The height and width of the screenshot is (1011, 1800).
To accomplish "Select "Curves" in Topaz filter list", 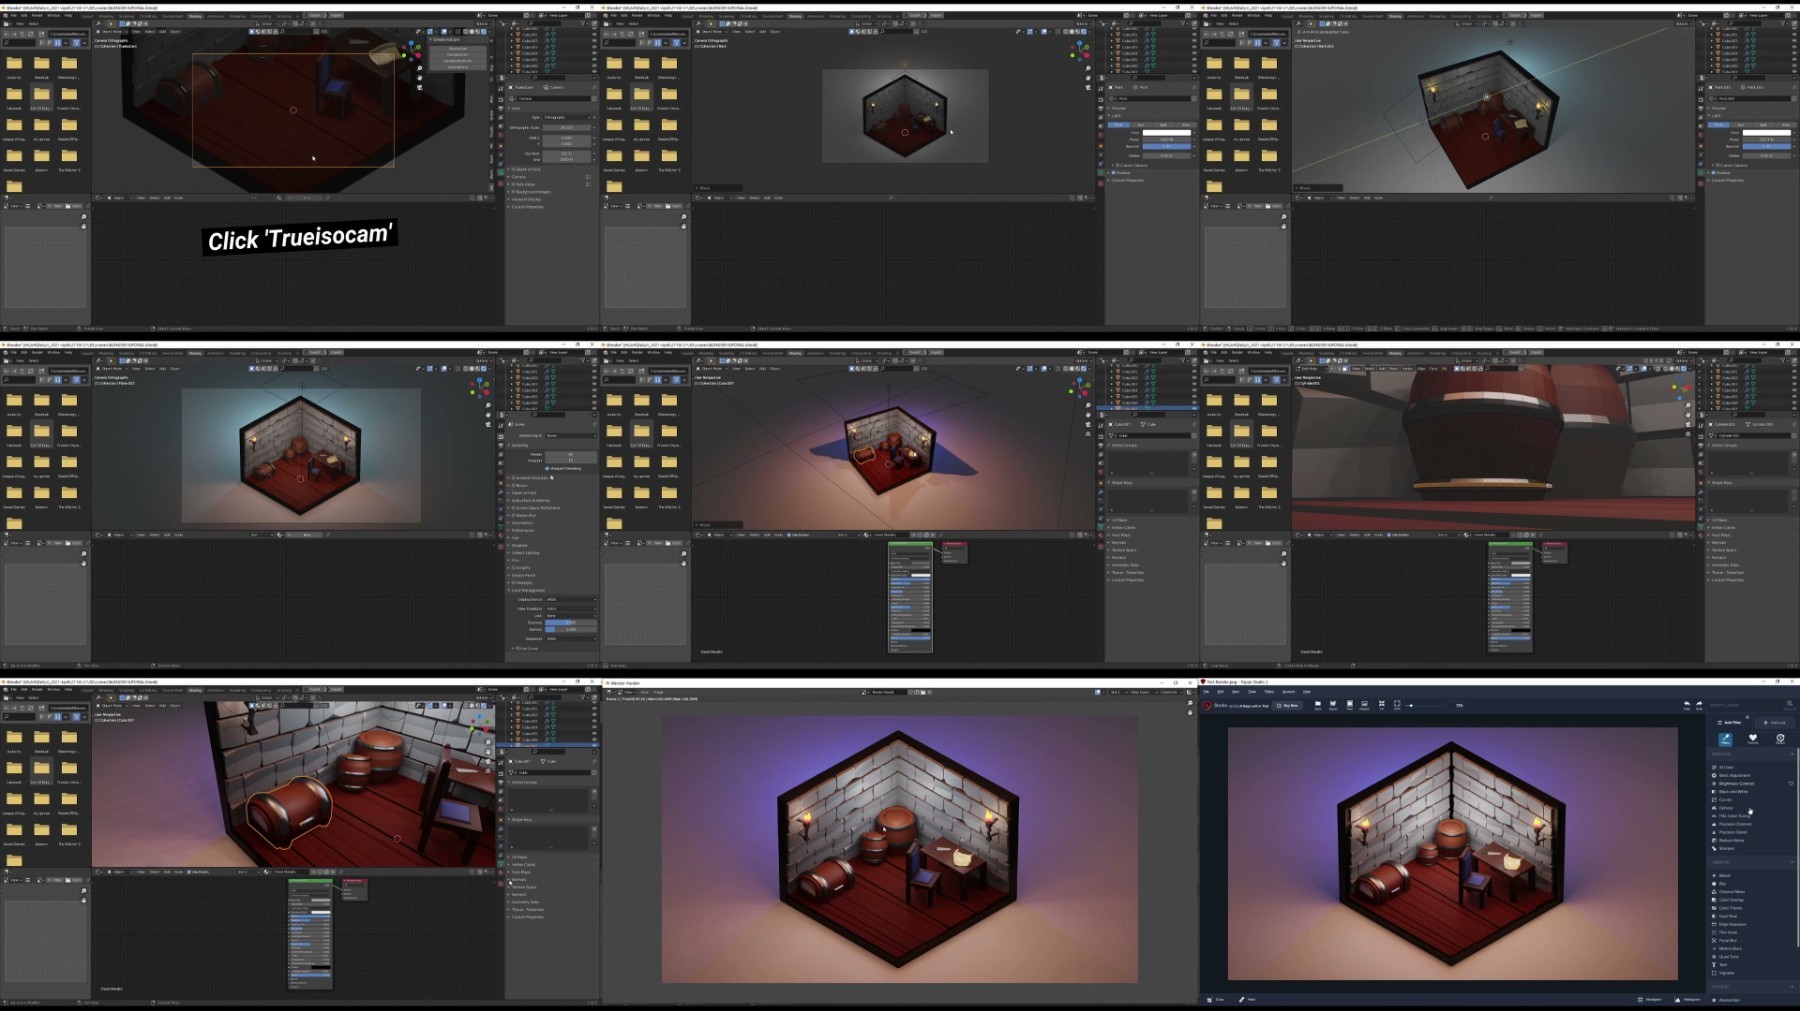I will [x=1724, y=800].
